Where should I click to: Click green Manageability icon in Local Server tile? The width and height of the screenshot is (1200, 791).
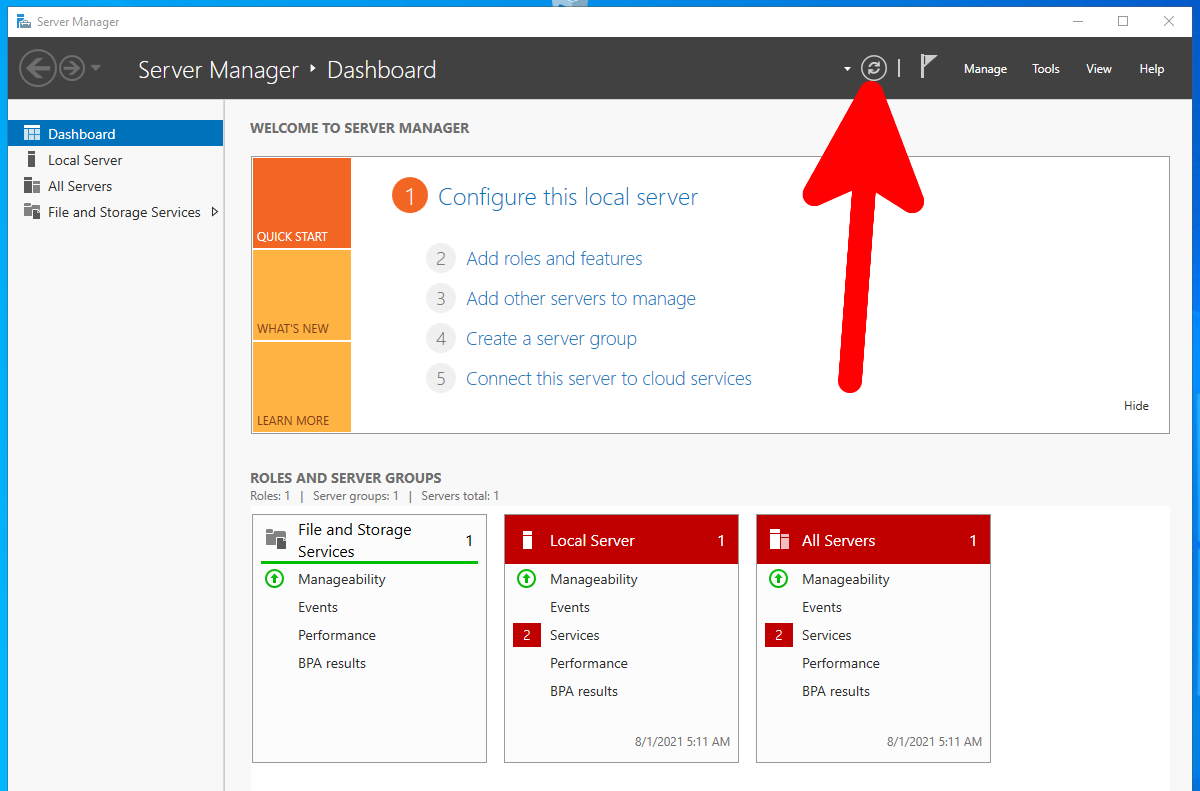(x=526, y=579)
